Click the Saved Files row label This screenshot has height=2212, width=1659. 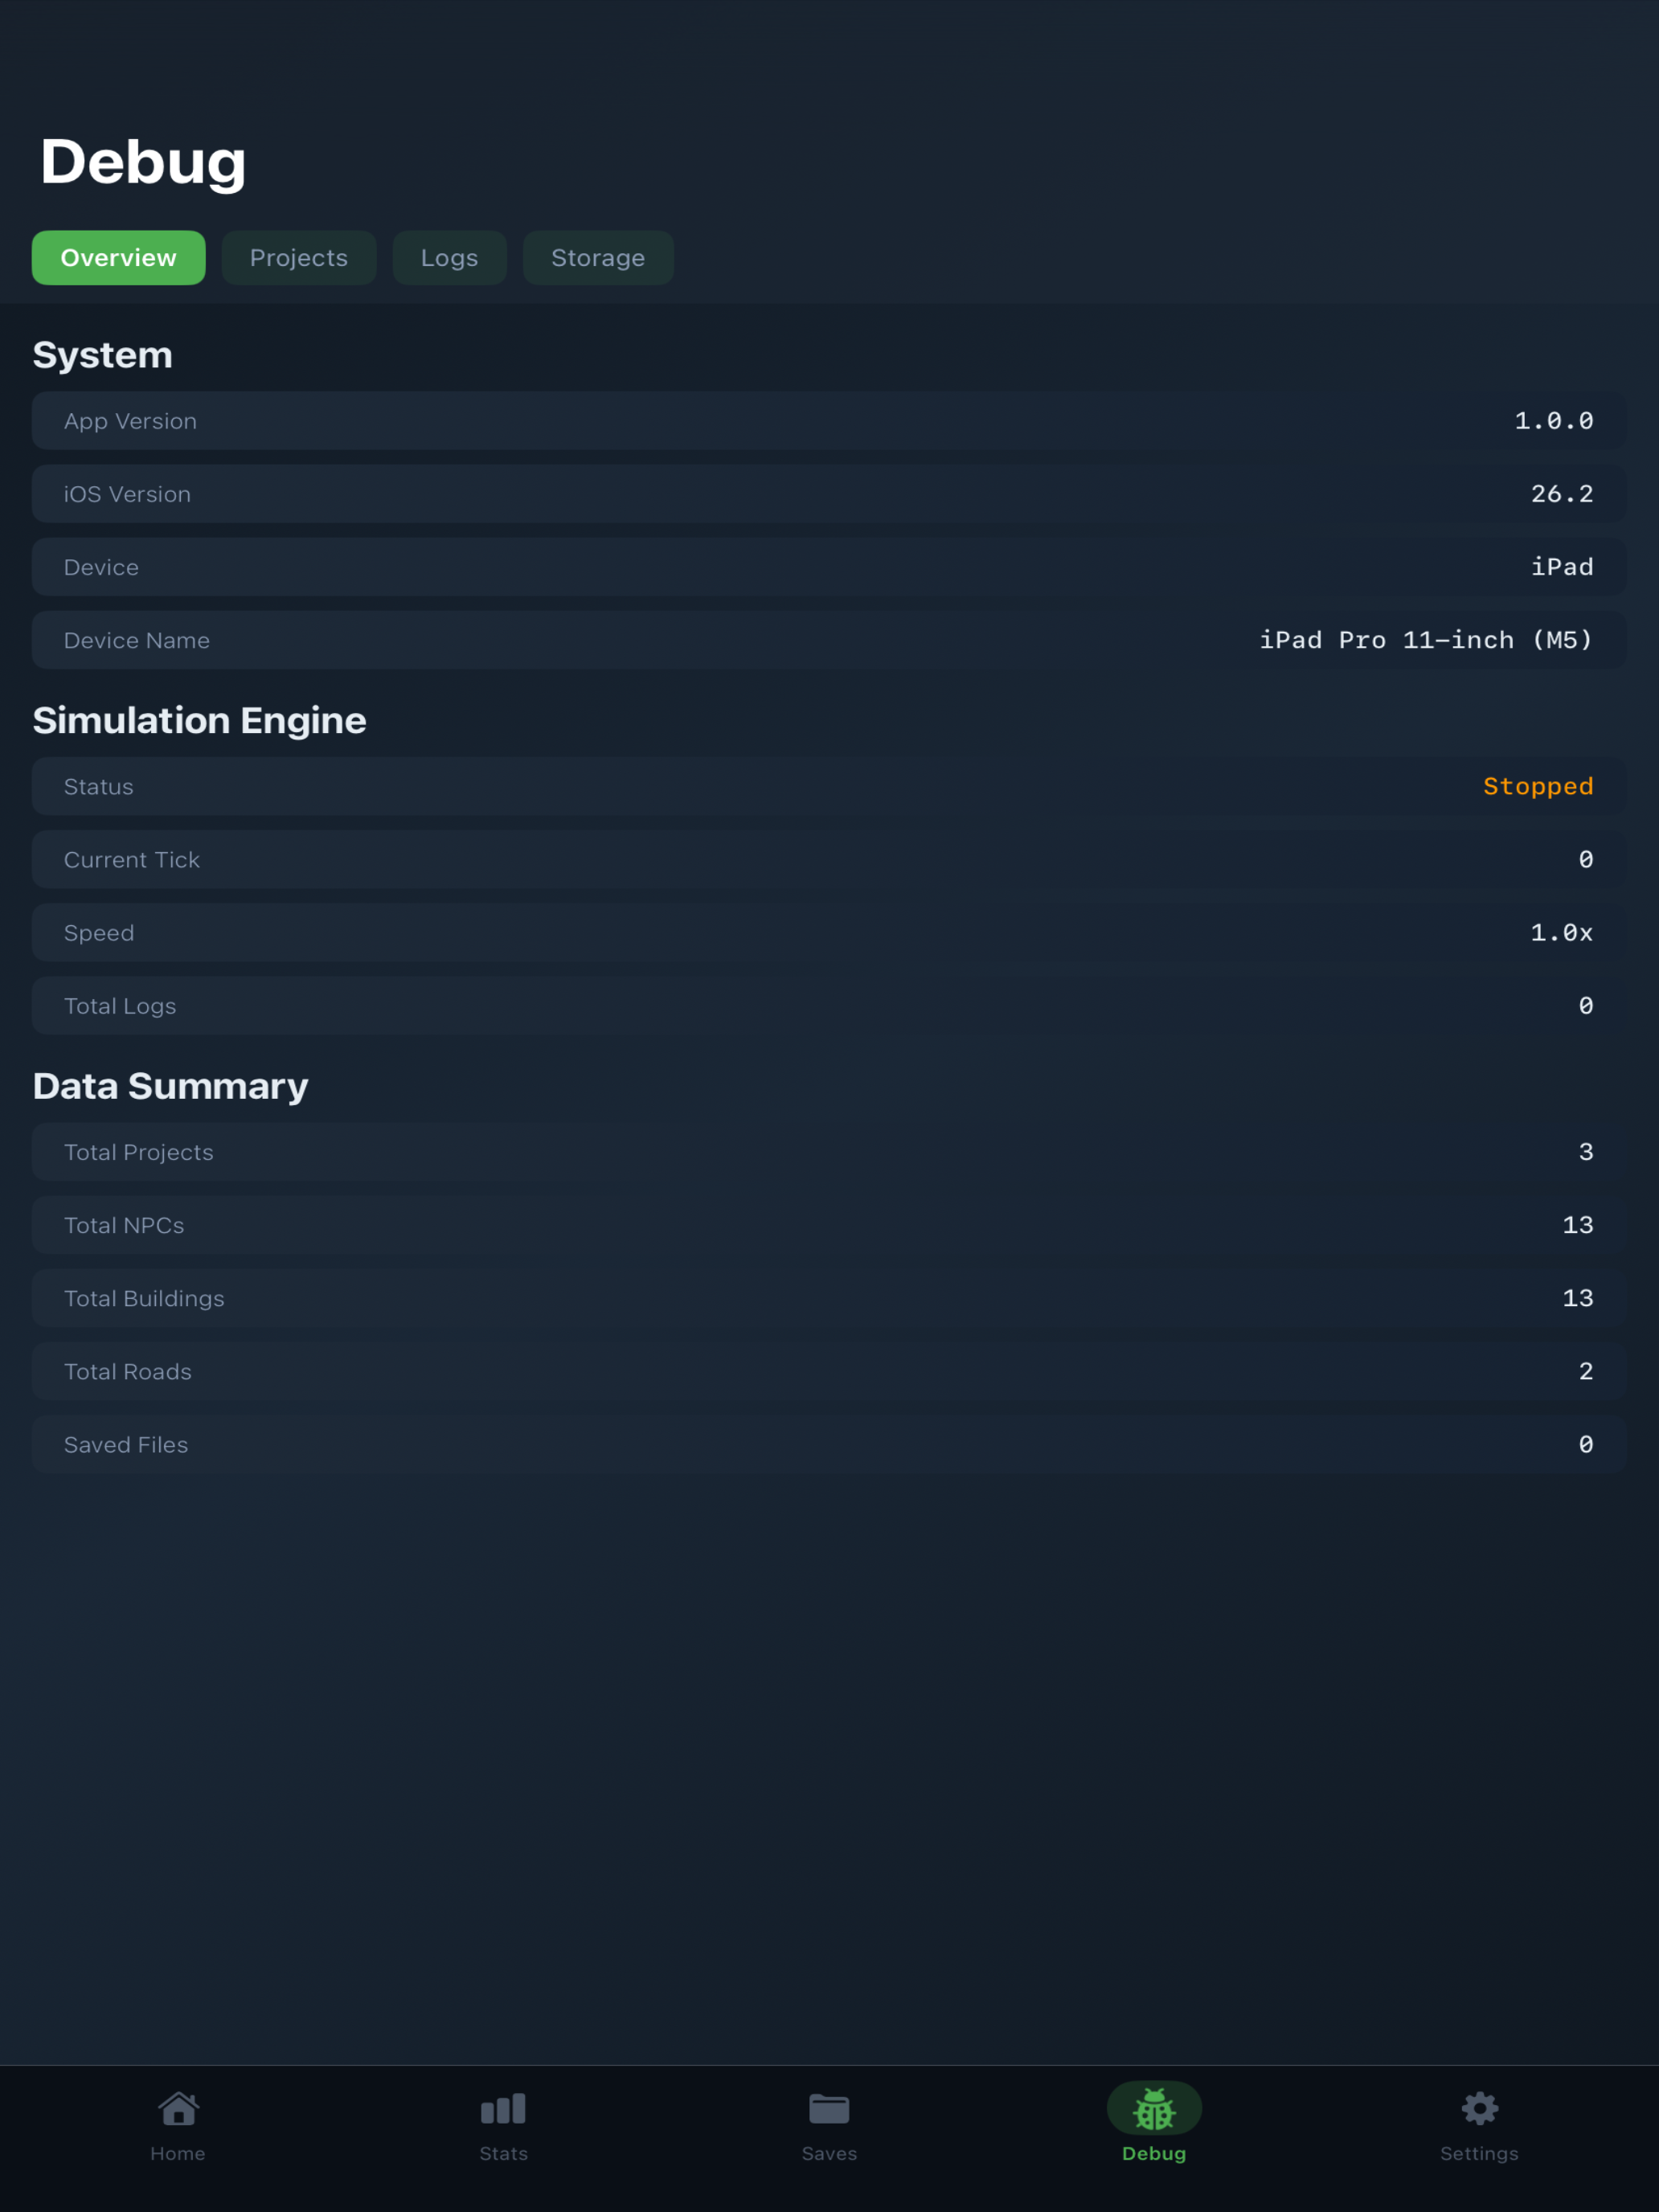click(x=126, y=1444)
